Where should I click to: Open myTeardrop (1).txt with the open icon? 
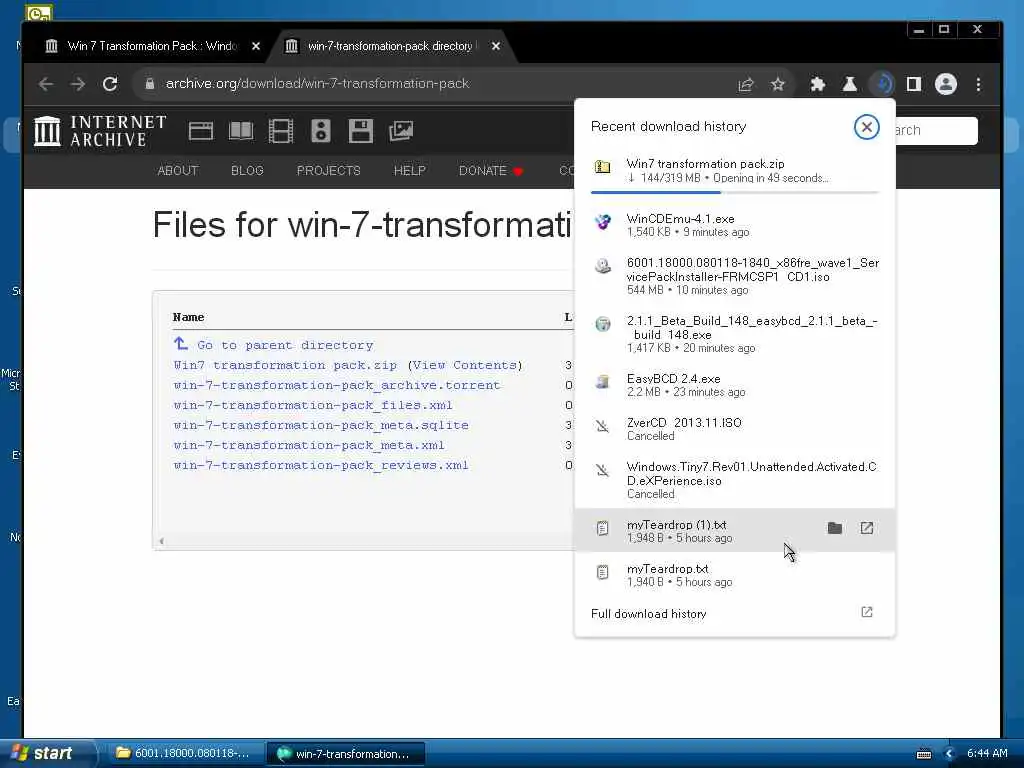click(x=867, y=528)
